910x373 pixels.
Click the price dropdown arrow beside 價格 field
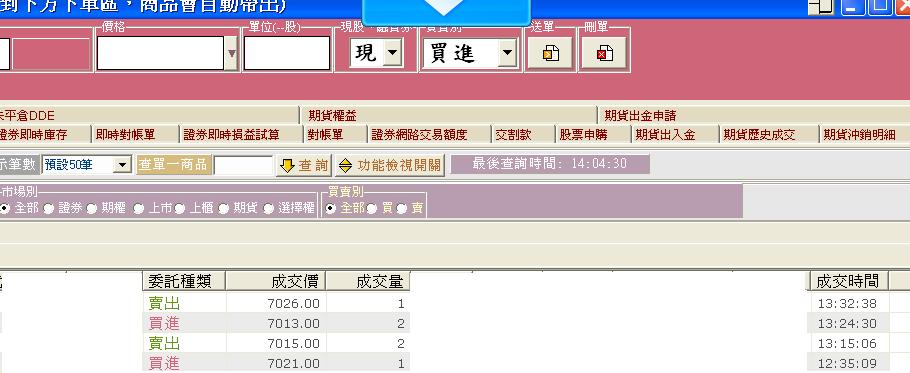point(232,53)
